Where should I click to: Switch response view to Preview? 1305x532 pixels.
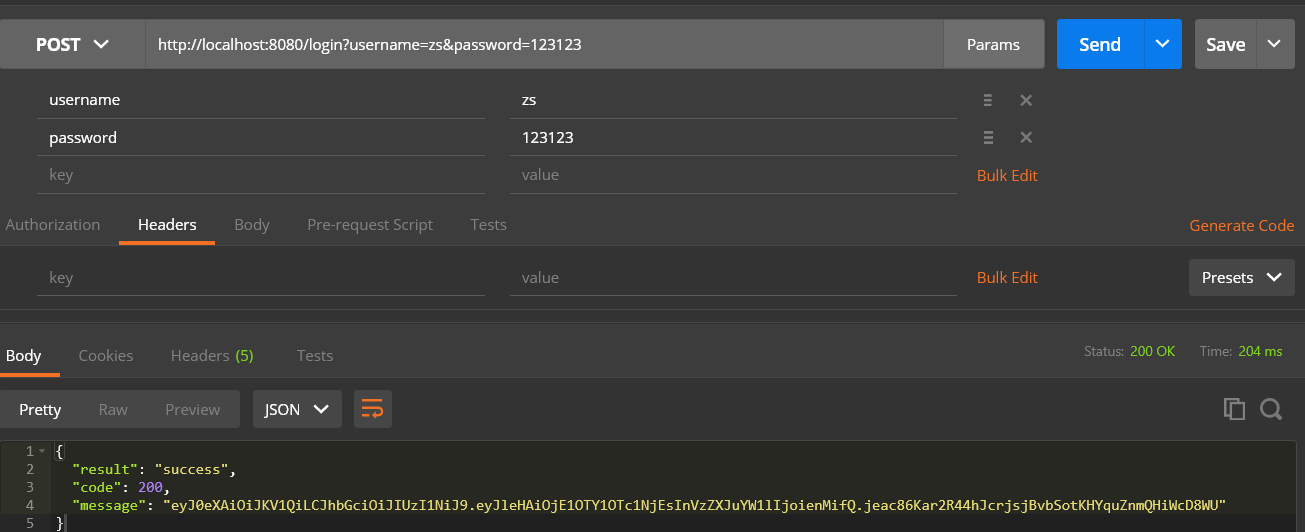click(193, 409)
